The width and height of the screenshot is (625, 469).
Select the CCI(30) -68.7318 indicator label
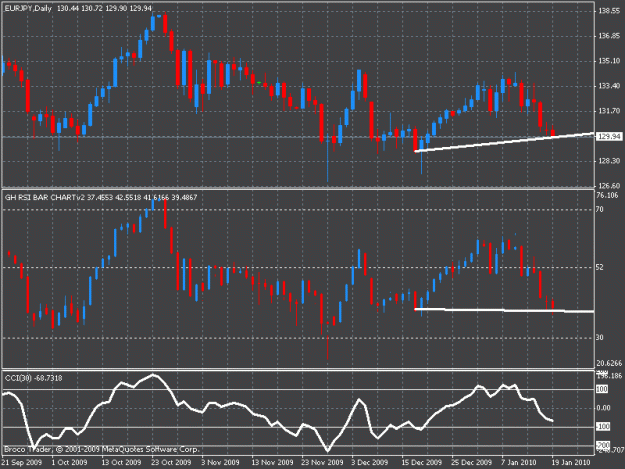point(33,378)
